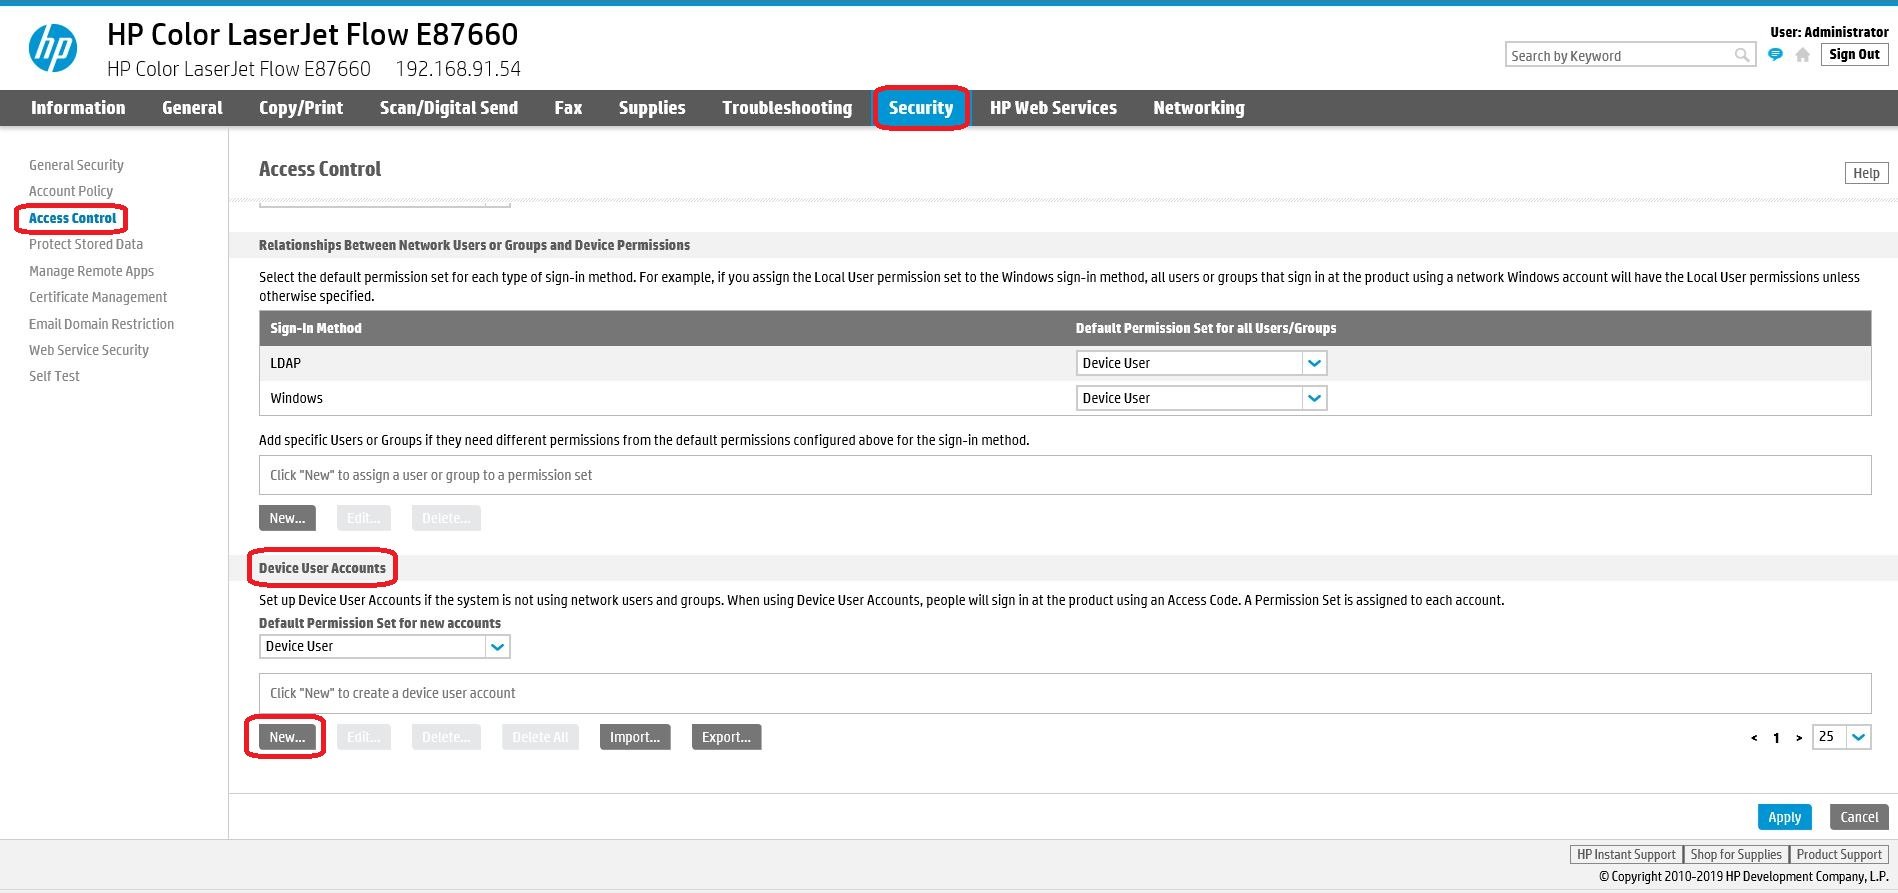Open Protect Stored Data page

86,244
